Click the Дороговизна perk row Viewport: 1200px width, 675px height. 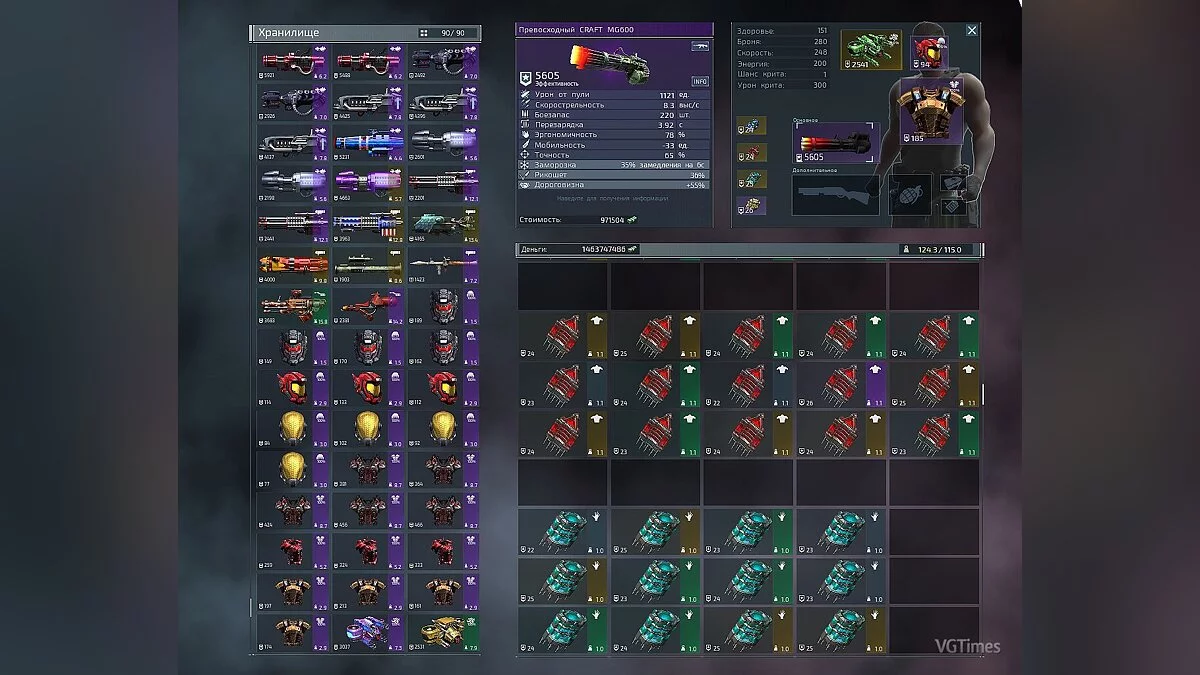(615, 185)
